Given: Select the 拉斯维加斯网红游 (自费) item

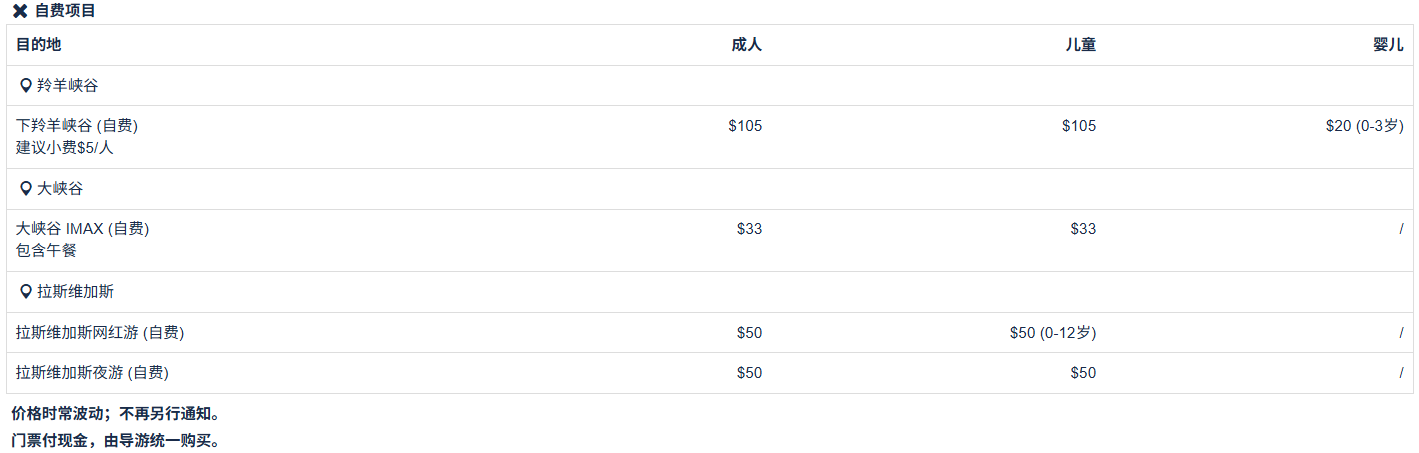Looking at the screenshot, I should click(100, 333).
